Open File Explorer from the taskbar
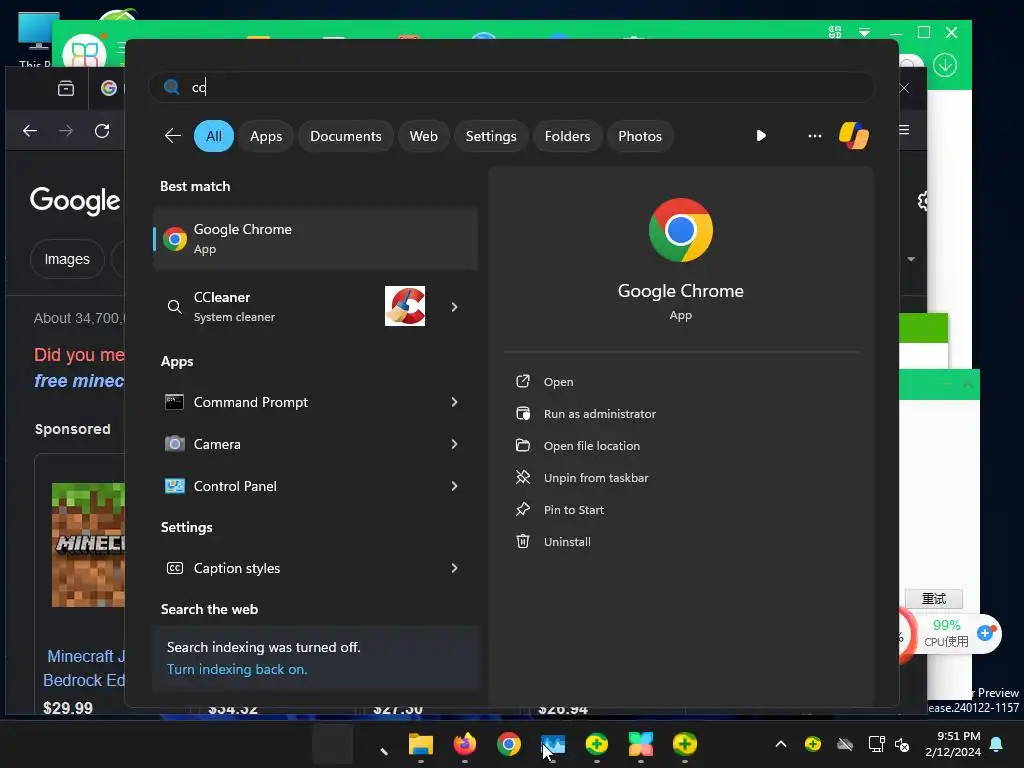 [421, 744]
